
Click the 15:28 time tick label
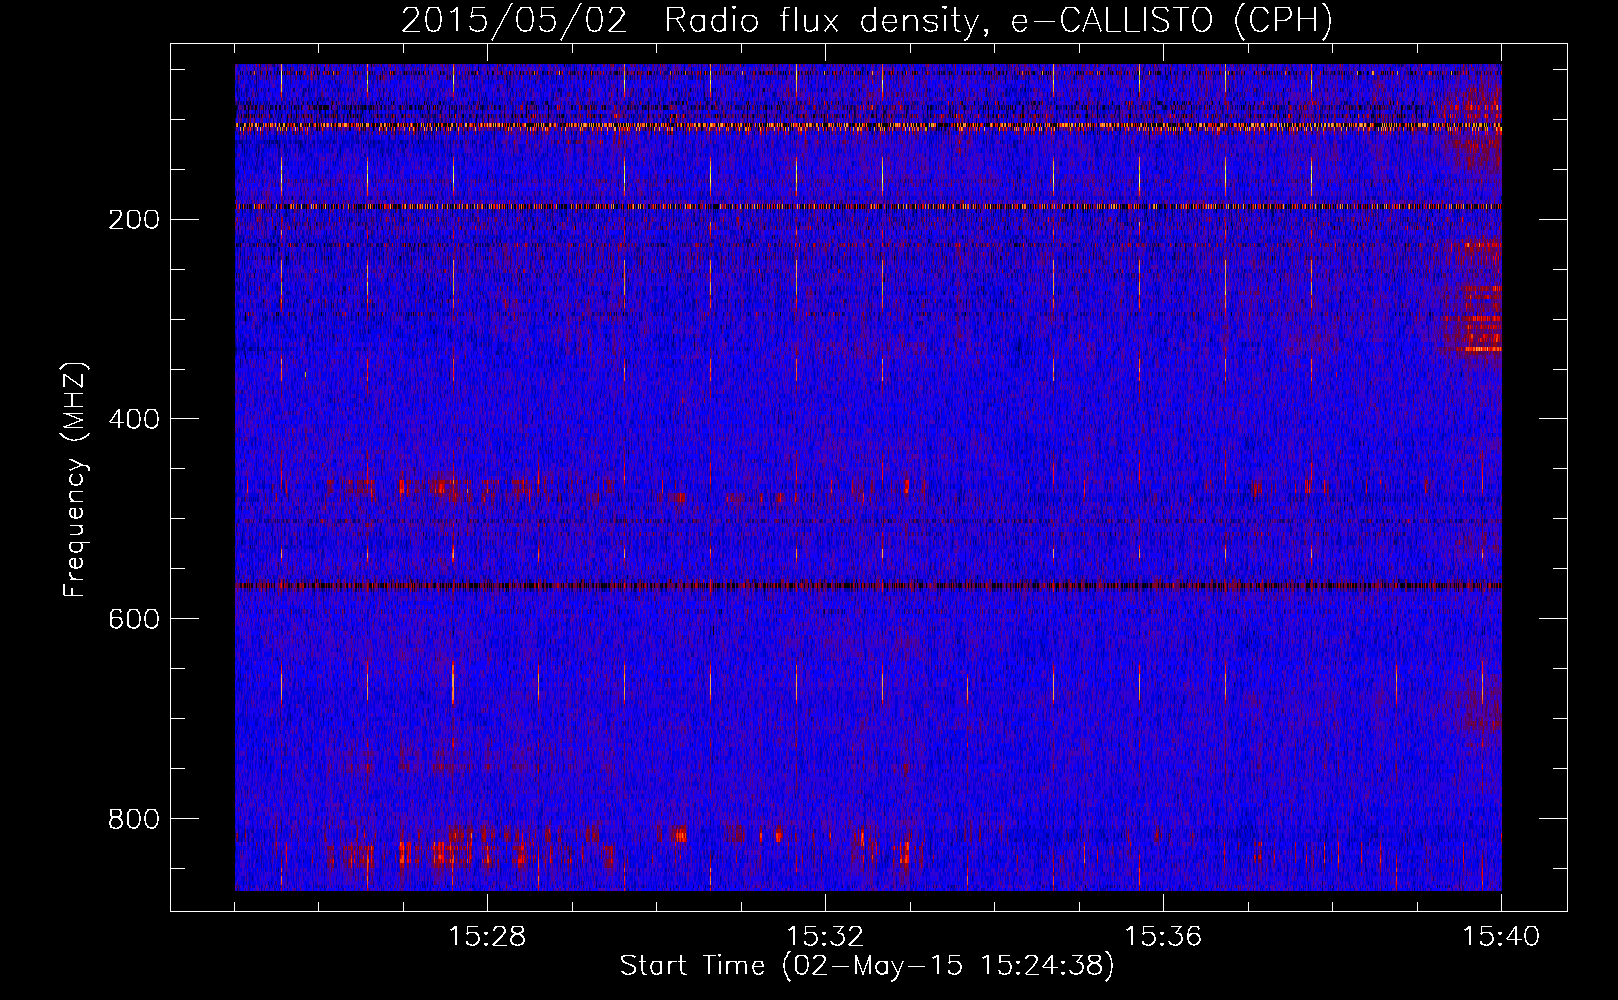click(x=487, y=937)
